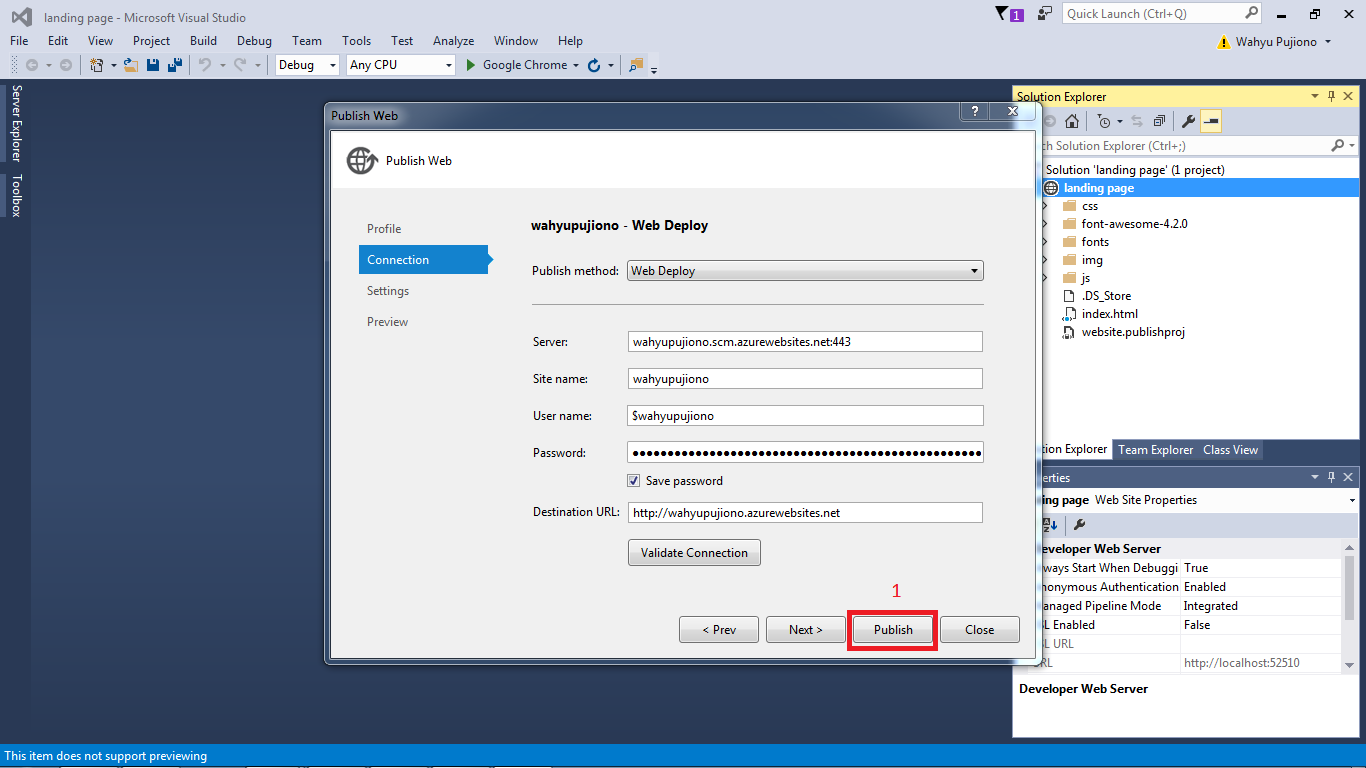Switch to the Class View tab
The width and height of the screenshot is (1366, 768).
pyautogui.click(x=1230, y=450)
